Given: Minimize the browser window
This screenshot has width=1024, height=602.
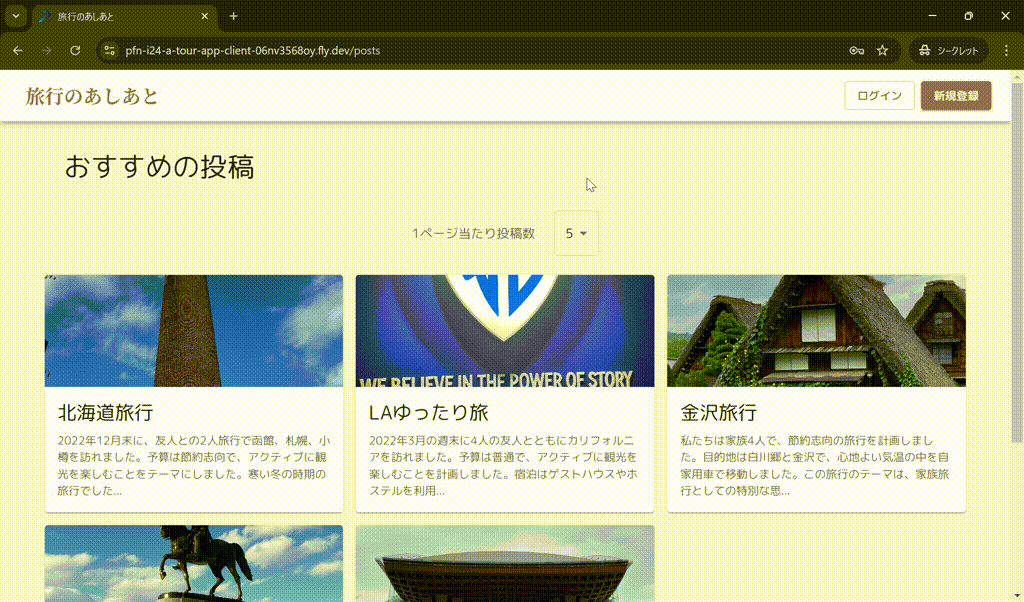Looking at the screenshot, I should tap(933, 16).
